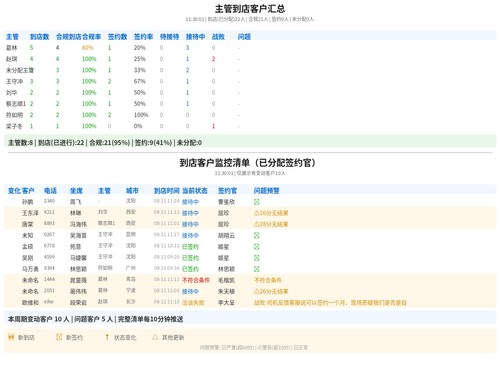The image size is (500, 370).
Task: Click the 新到店 legend icon
Action: tap(11, 337)
